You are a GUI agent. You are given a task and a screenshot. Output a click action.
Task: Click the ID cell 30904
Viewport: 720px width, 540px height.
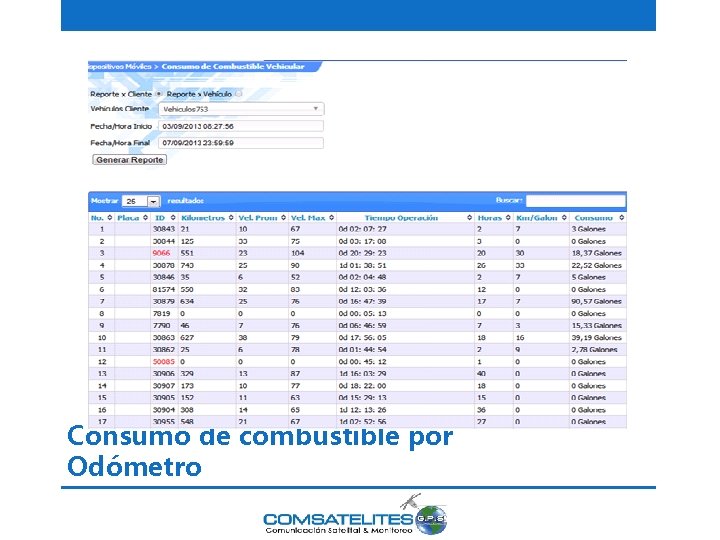pyautogui.click(x=163, y=410)
